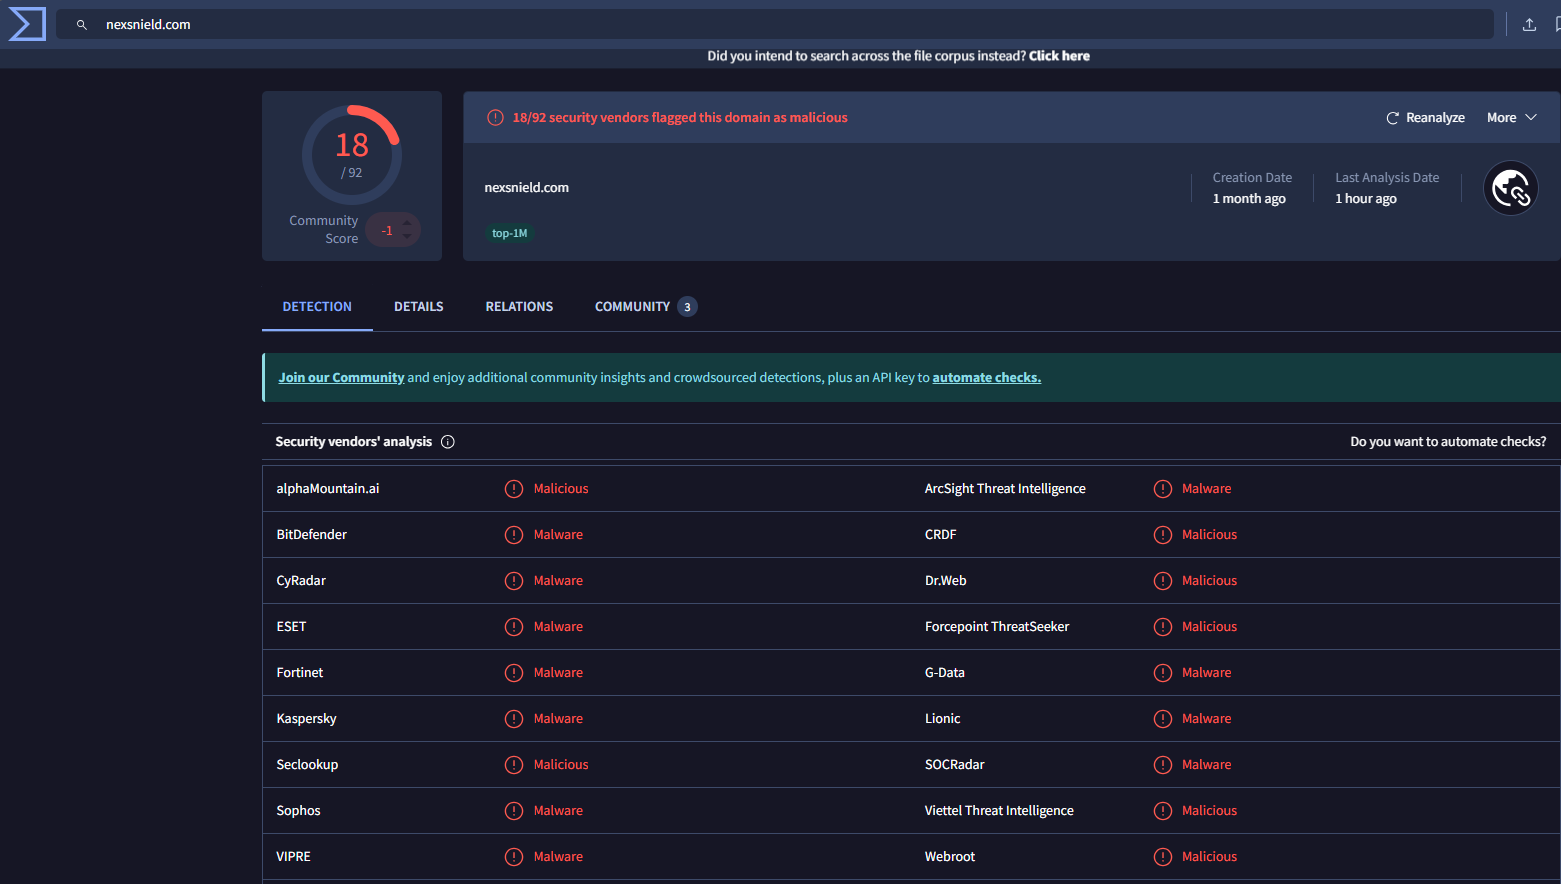Viewport: 1561px width, 884px height.
Task: Open the Relations tab
Action: [519, 307]
